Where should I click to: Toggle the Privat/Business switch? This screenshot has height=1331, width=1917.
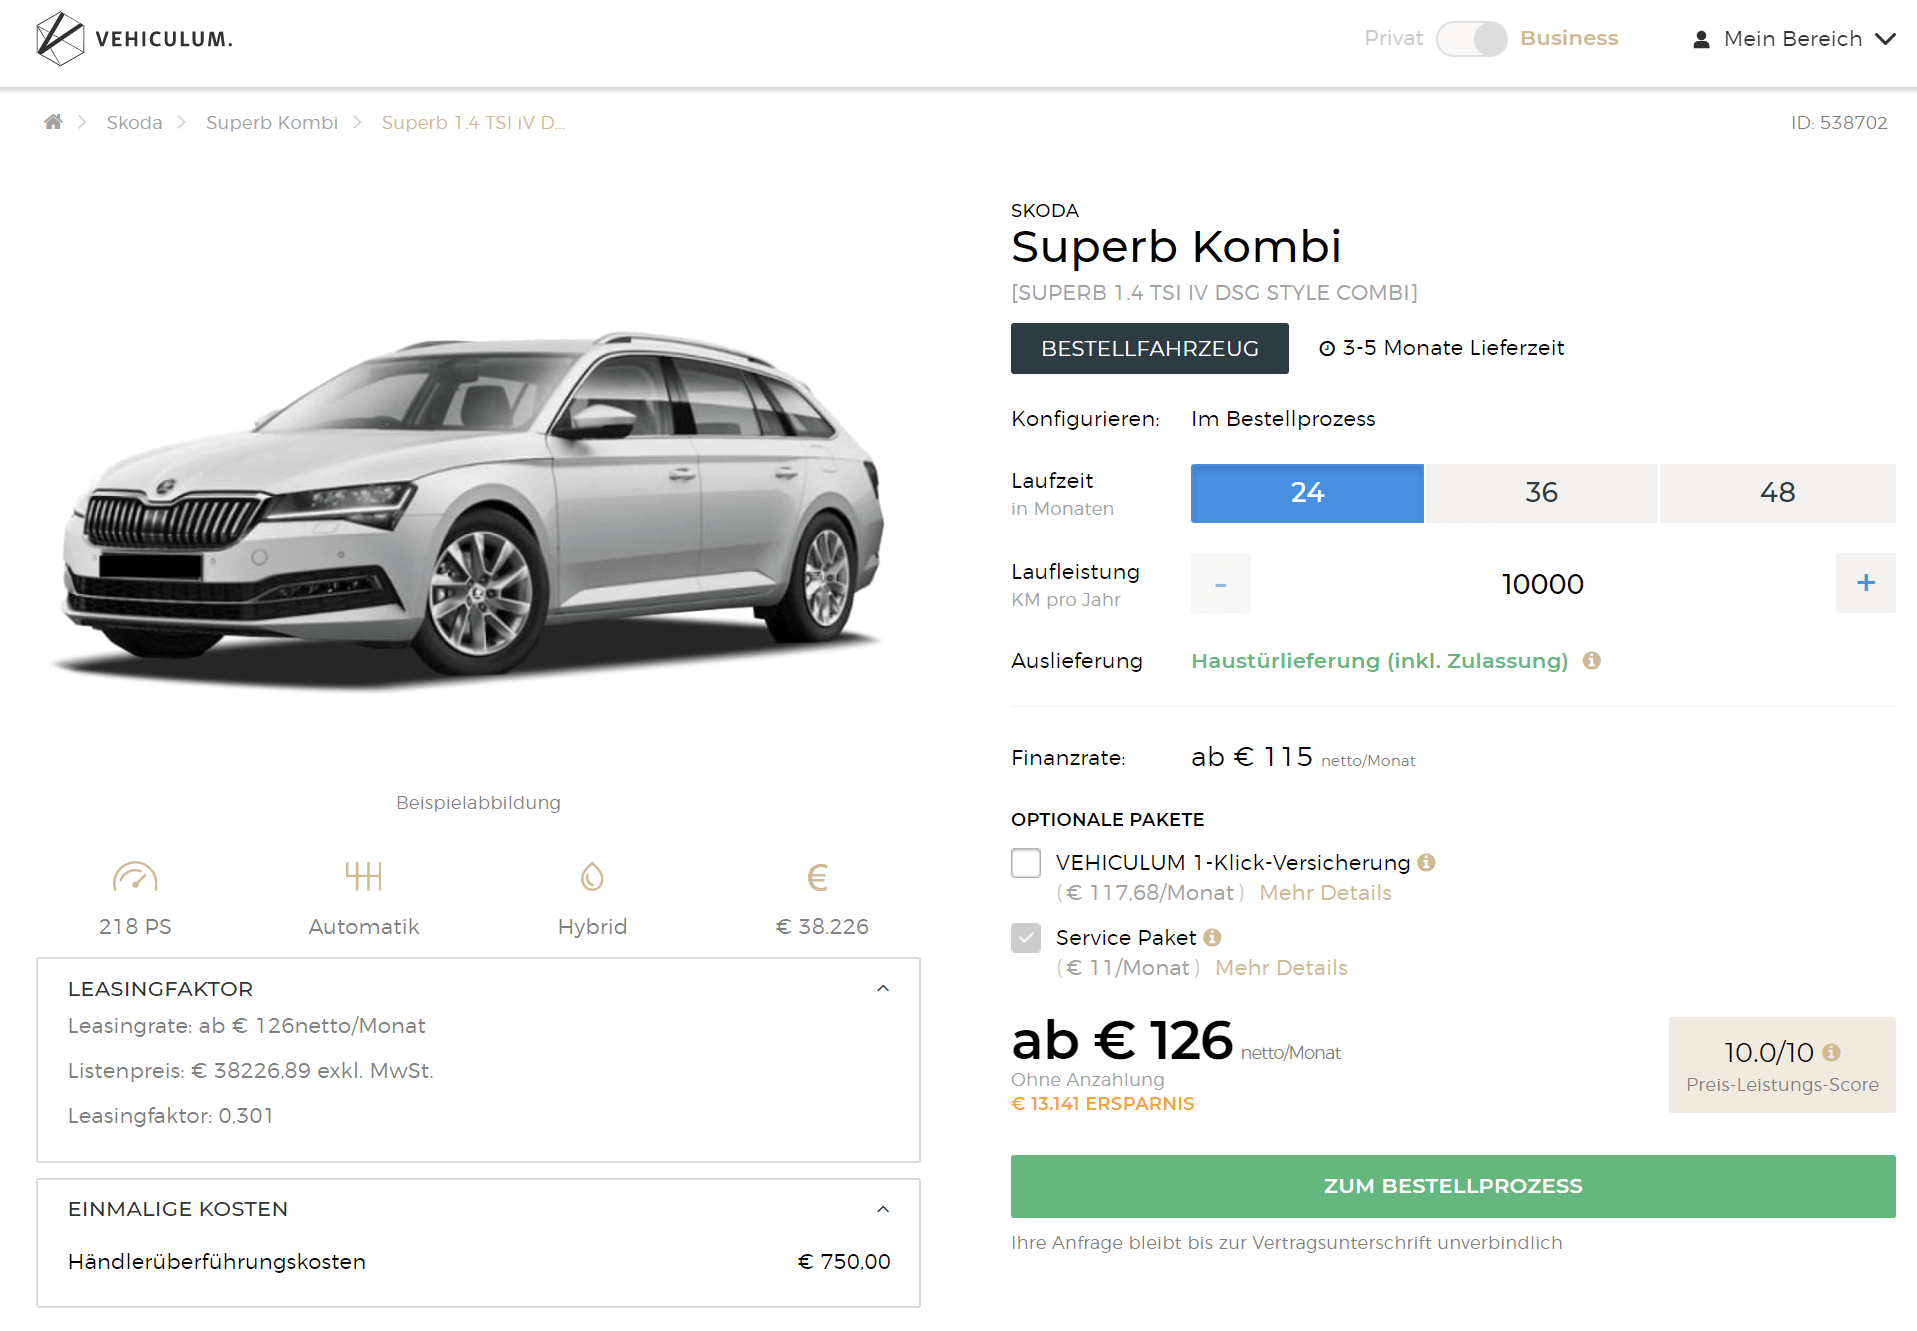1471,39
